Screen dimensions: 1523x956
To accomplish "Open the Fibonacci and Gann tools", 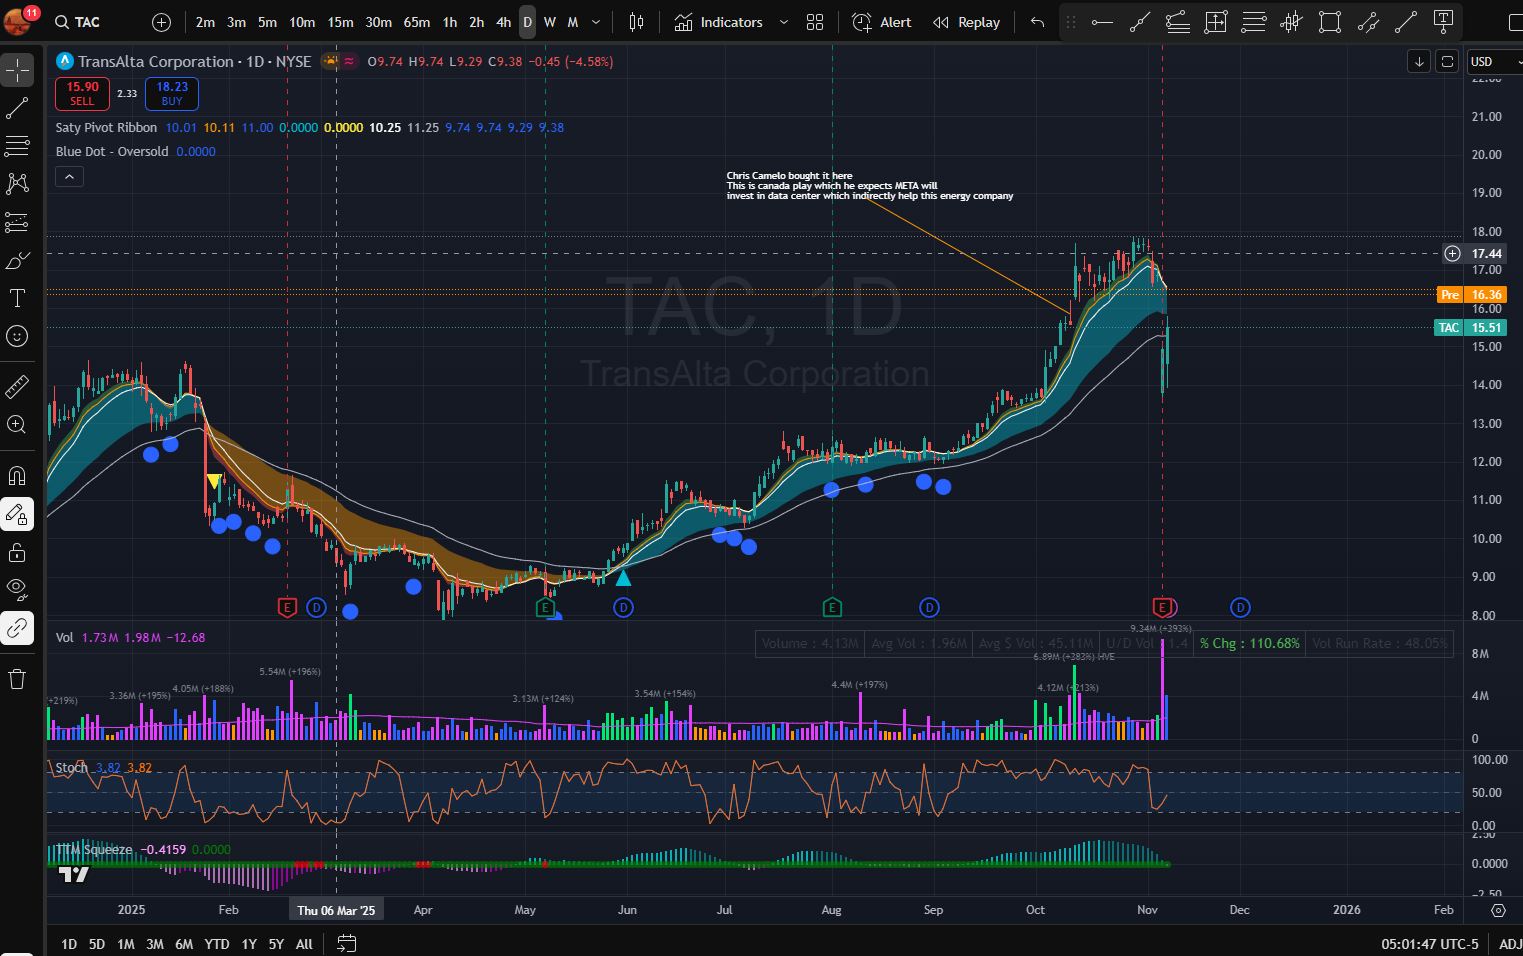I will 17,146.
